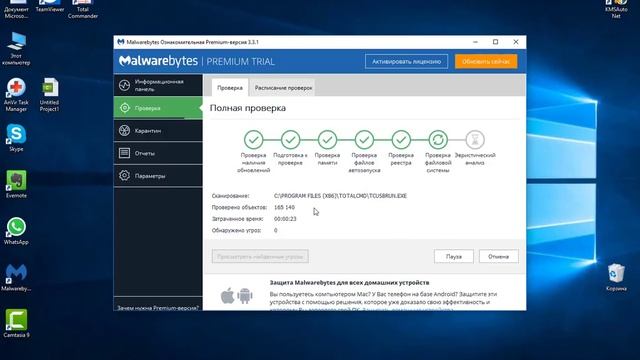The width and height of the screenshot is (640, 360).
Task: Click the Отмена button
Action: pos(499,256)
